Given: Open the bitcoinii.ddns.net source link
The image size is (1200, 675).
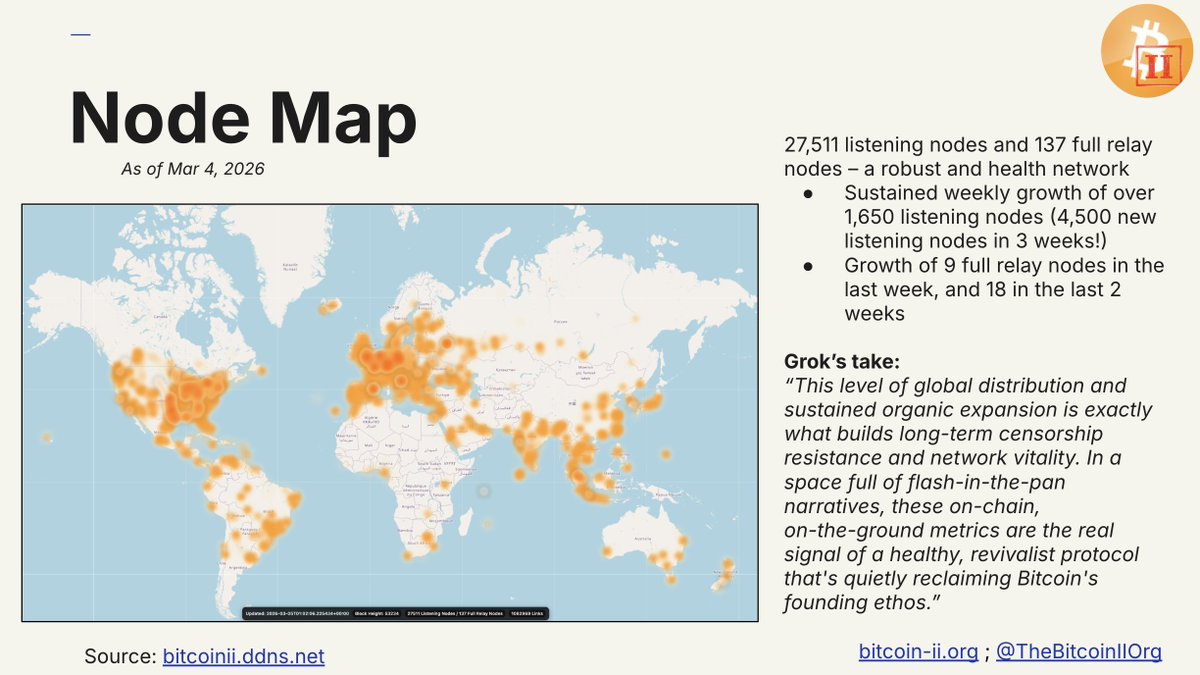Looking at the screenshot, I should pyautogui.click(x=243, y=656).
